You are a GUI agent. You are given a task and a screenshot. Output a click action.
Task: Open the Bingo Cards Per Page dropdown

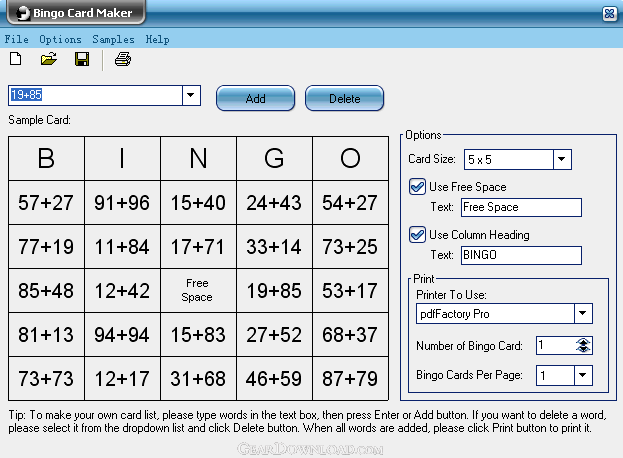pos(583,375)
